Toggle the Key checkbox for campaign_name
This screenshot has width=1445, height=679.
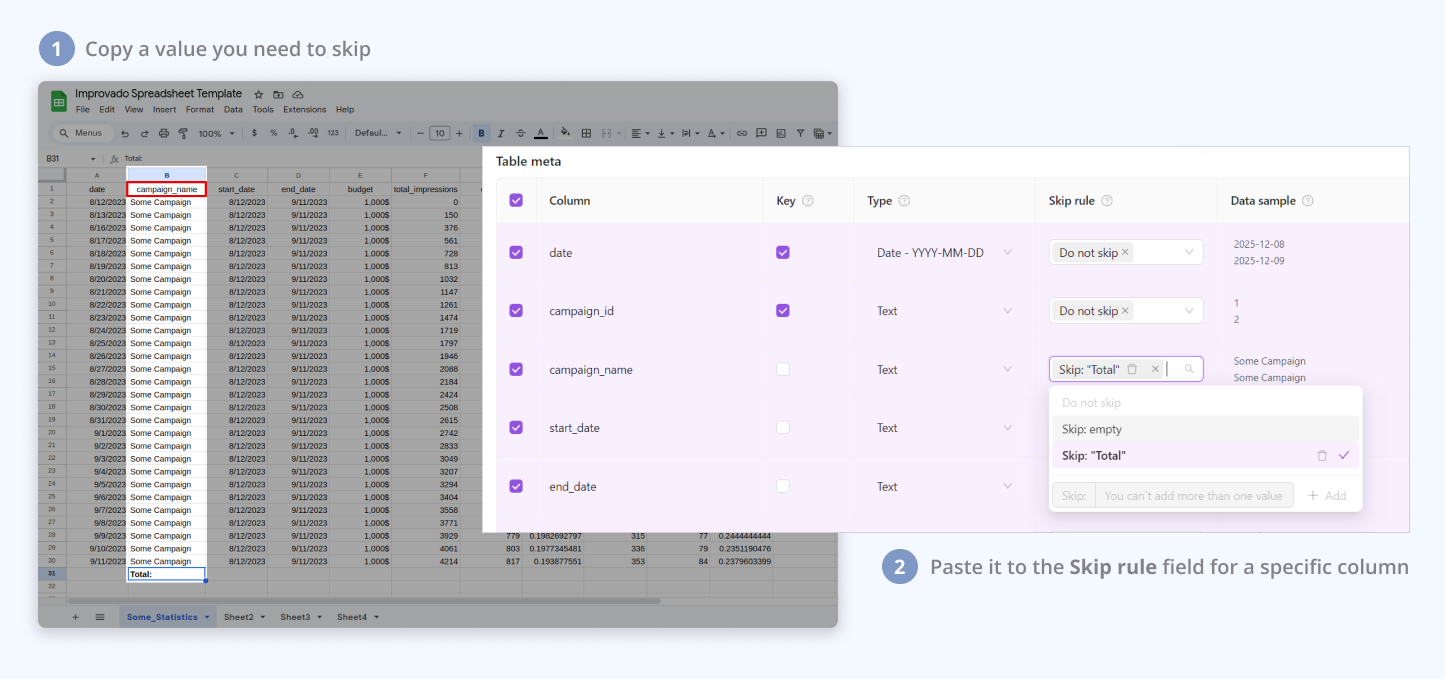pos(783,369)
